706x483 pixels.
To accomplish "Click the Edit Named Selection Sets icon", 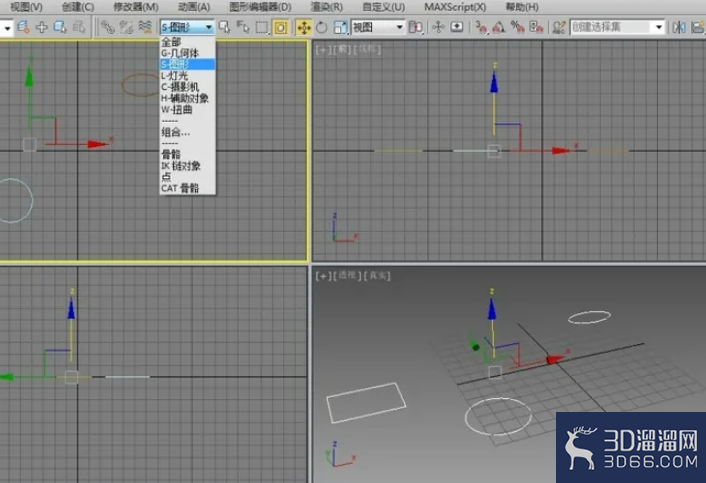I will click(x=559, y=27).
